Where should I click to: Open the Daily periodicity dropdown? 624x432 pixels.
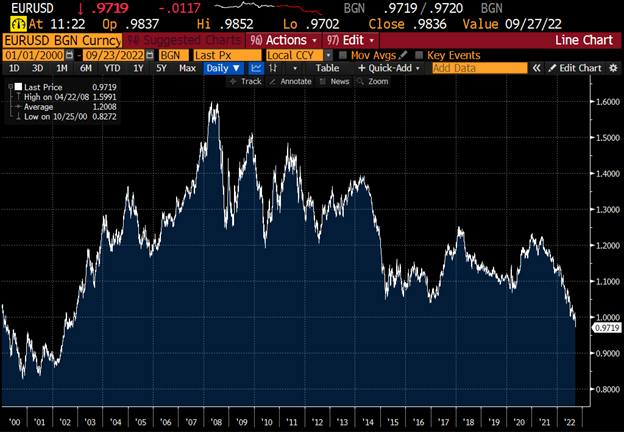[222, 68]
